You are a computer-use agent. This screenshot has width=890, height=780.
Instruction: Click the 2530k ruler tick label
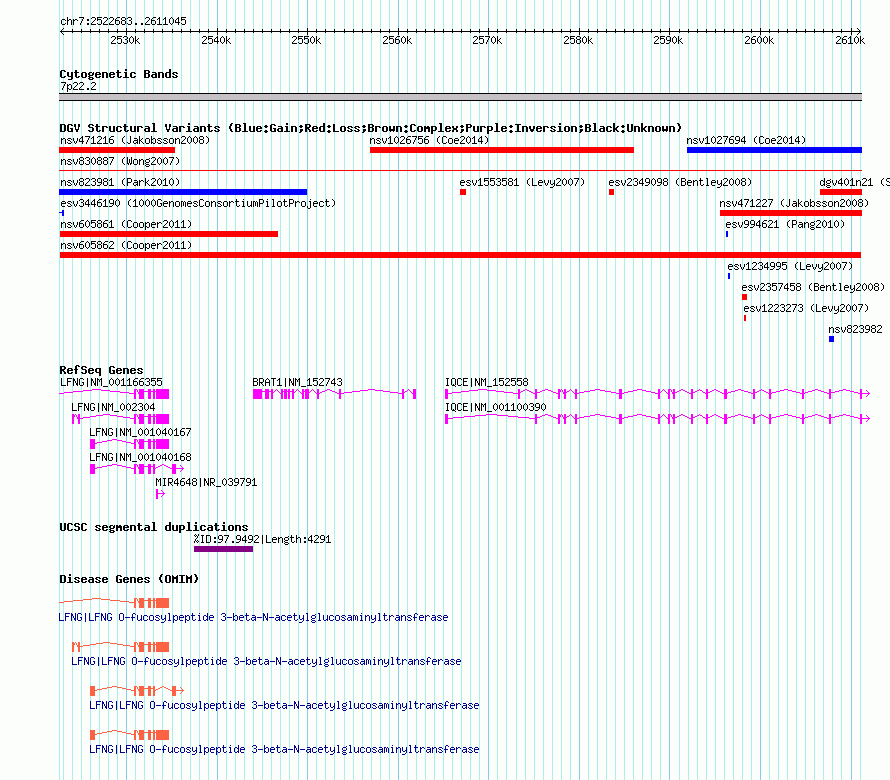tap(125, 40)
